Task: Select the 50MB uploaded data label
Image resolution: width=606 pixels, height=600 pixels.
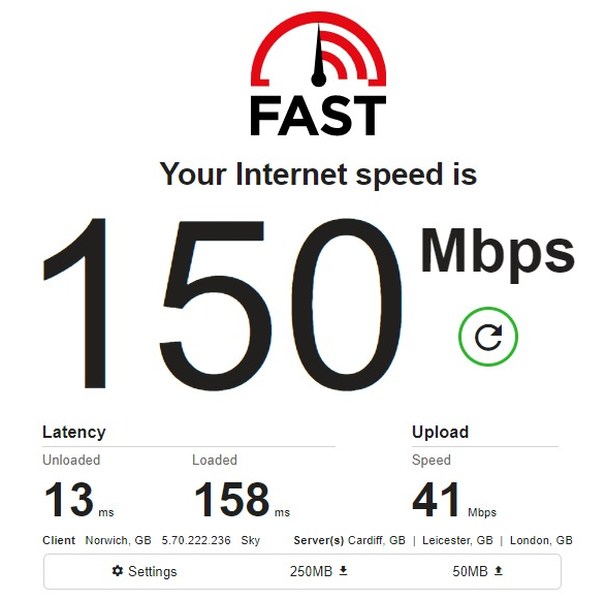Action: [x=470, y=571]
